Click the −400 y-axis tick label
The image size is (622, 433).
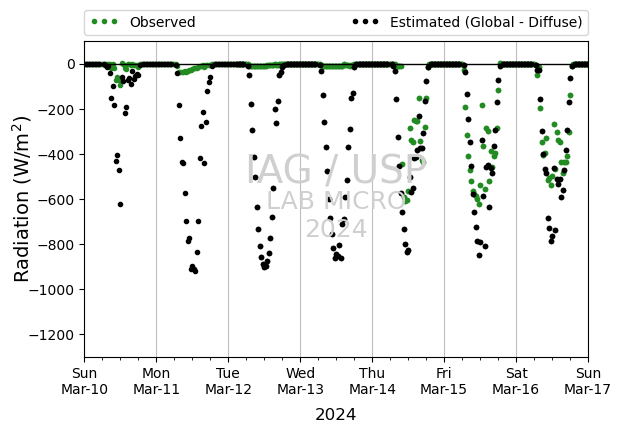pyautogui.click(x=56, y=155)
